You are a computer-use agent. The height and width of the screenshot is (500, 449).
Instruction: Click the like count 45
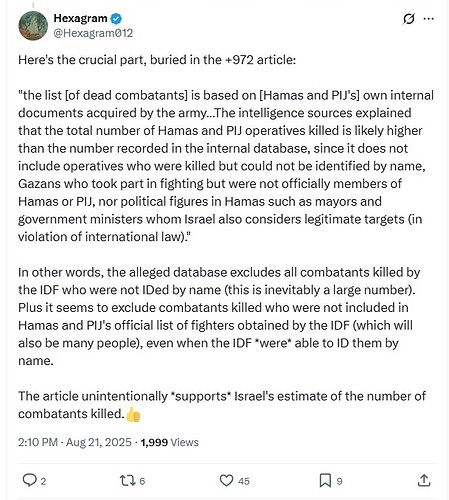tap(244, 481)
